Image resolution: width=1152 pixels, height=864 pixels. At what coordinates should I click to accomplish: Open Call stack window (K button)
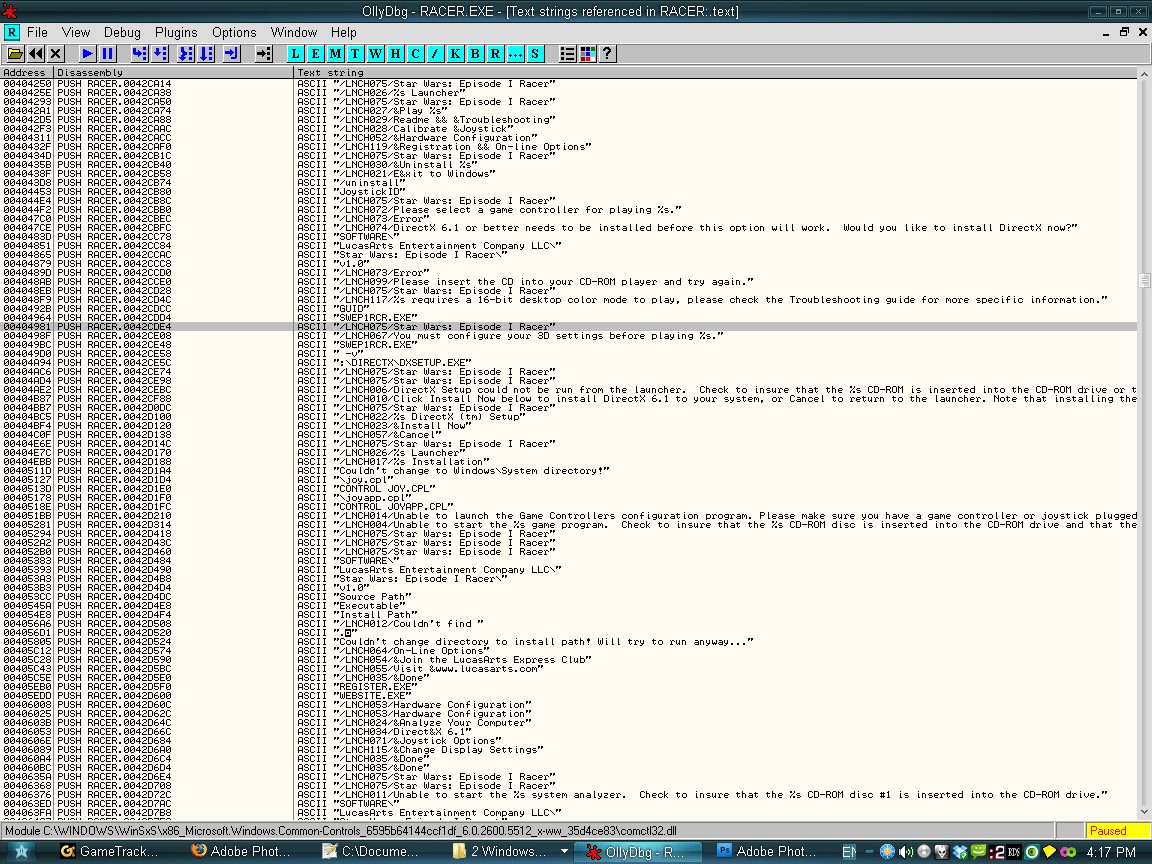tap(456, 54)
